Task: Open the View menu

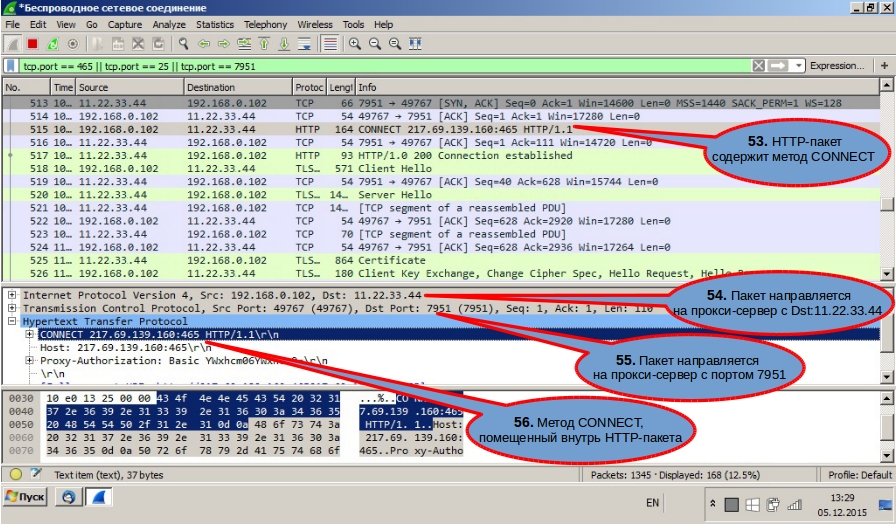Action: coord(66,25)
